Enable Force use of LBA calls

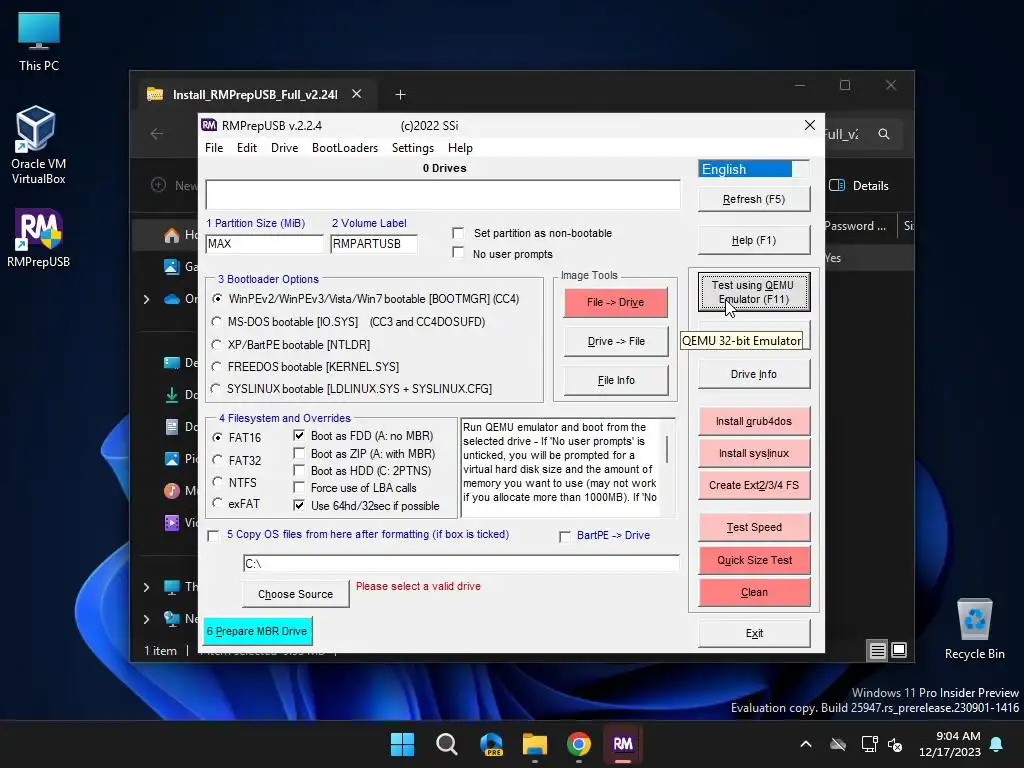click(299, 487)
